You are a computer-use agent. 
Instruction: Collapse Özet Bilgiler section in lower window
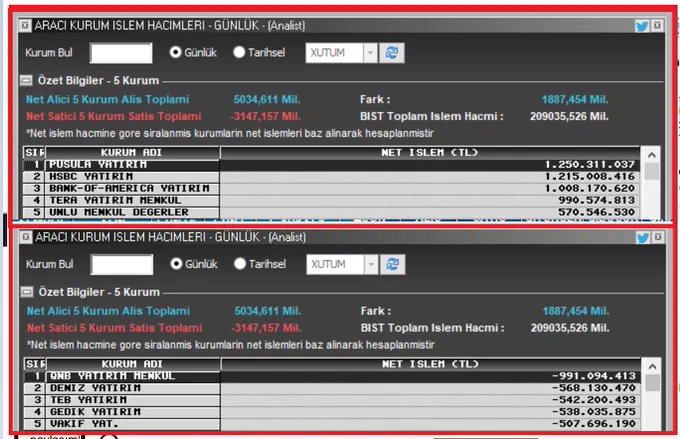pyautogui.click(x=27, y=292)
